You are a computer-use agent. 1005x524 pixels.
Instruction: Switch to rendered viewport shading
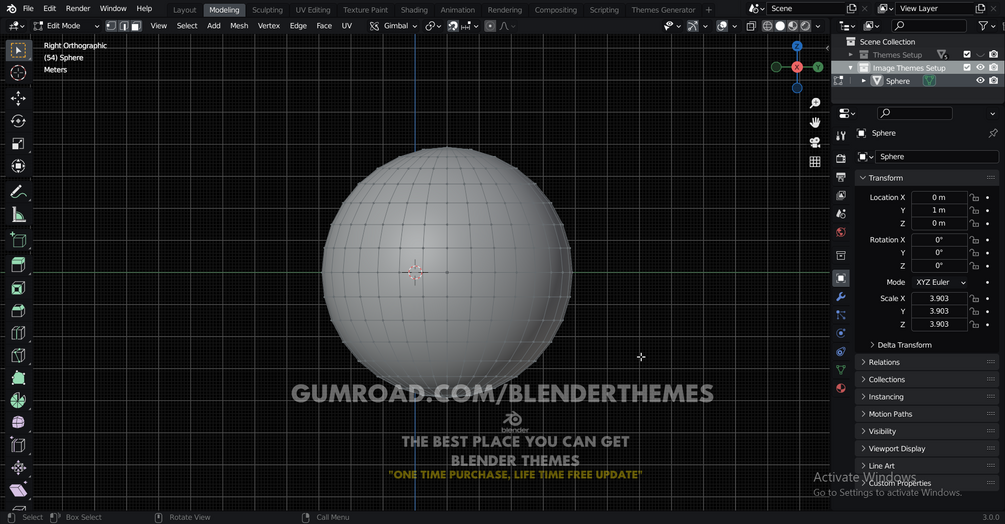pyautogui.click(x=805, y=26)
